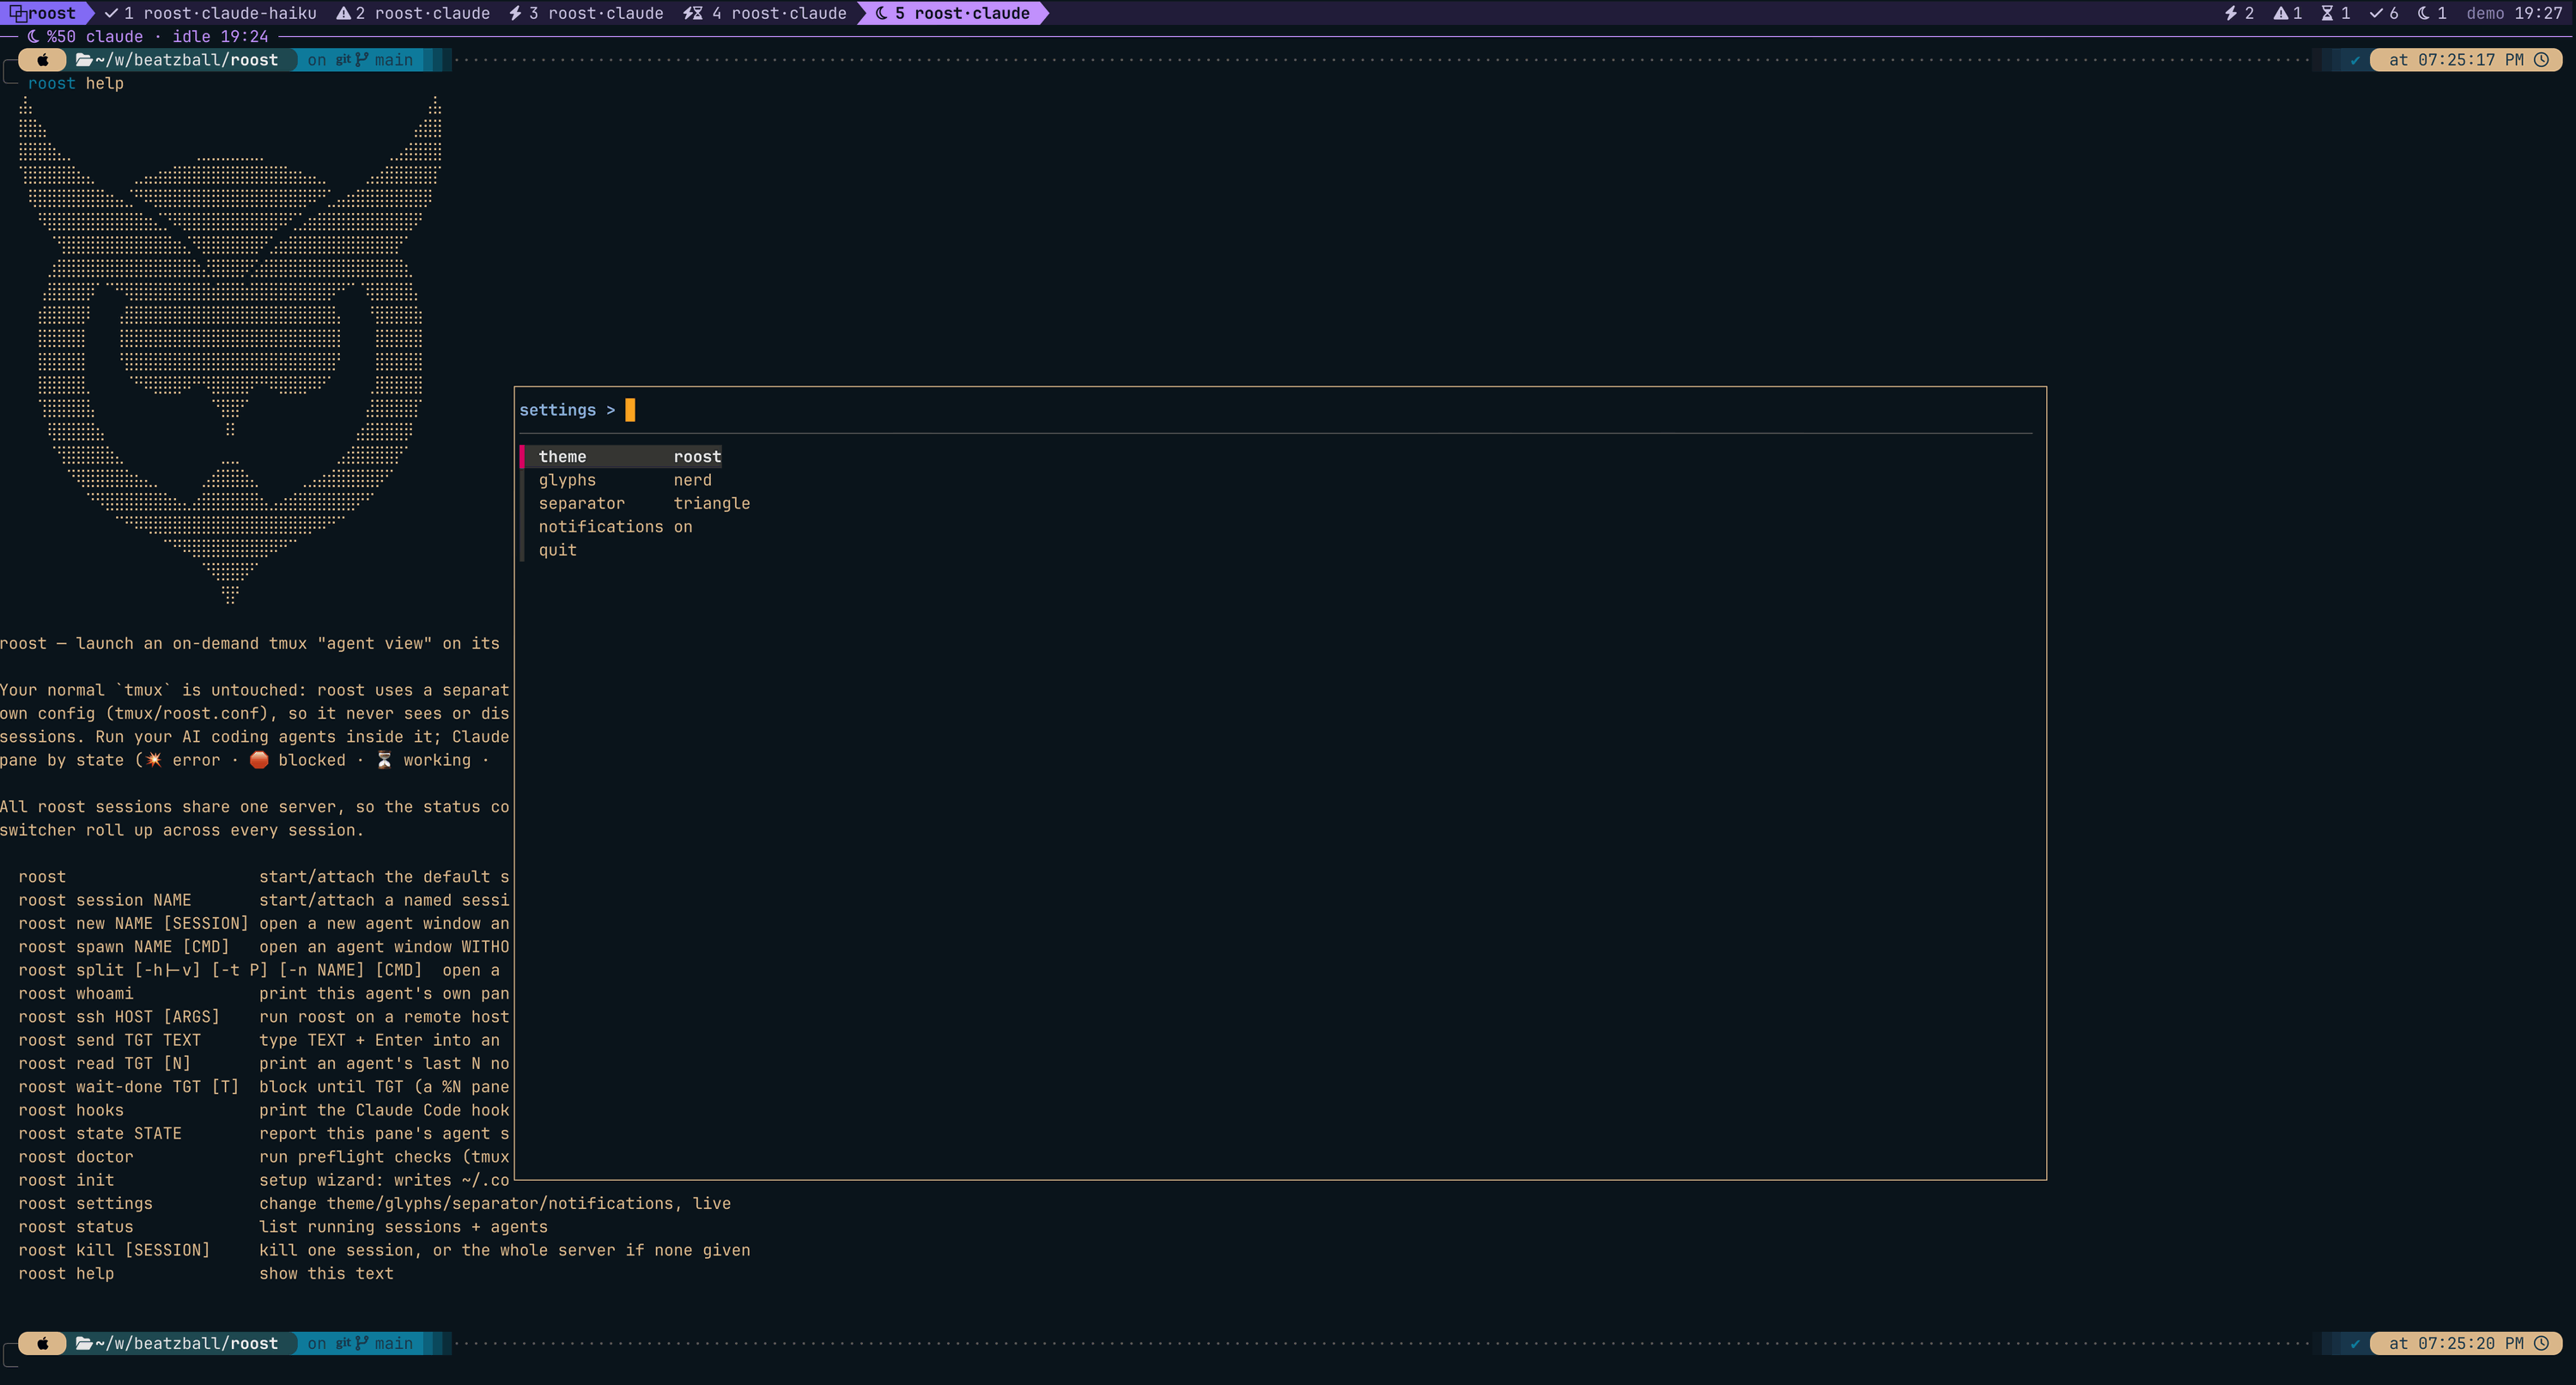Click the "demo" session name in status bar
This screenshot has height=1385, width=2576.
point(2485,13)
